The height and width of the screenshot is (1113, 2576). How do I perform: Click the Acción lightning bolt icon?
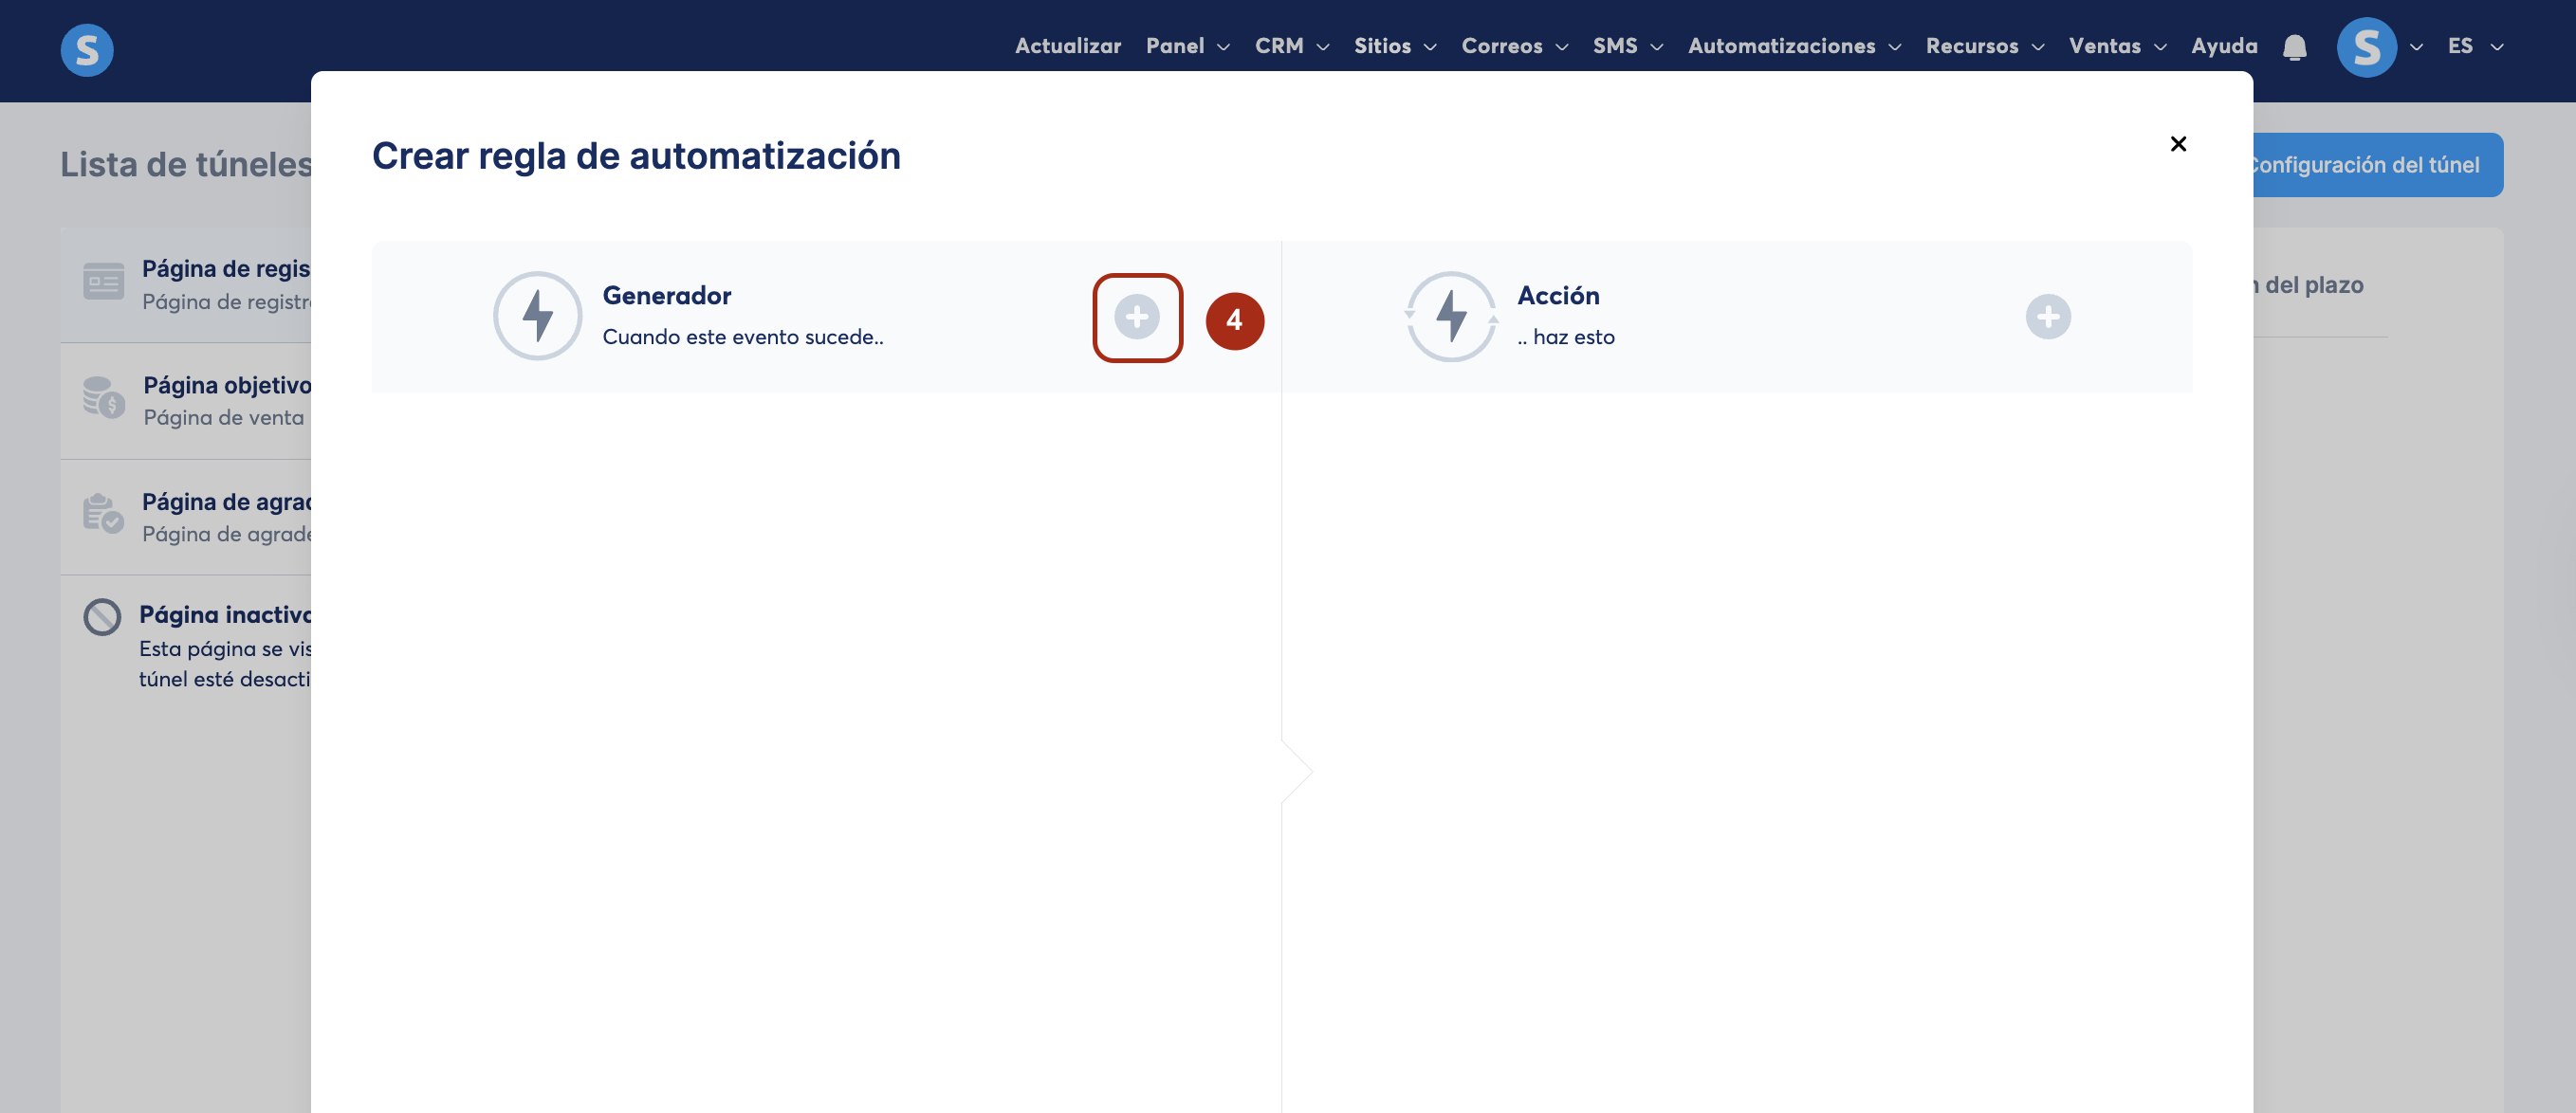tap(1451, 316)
